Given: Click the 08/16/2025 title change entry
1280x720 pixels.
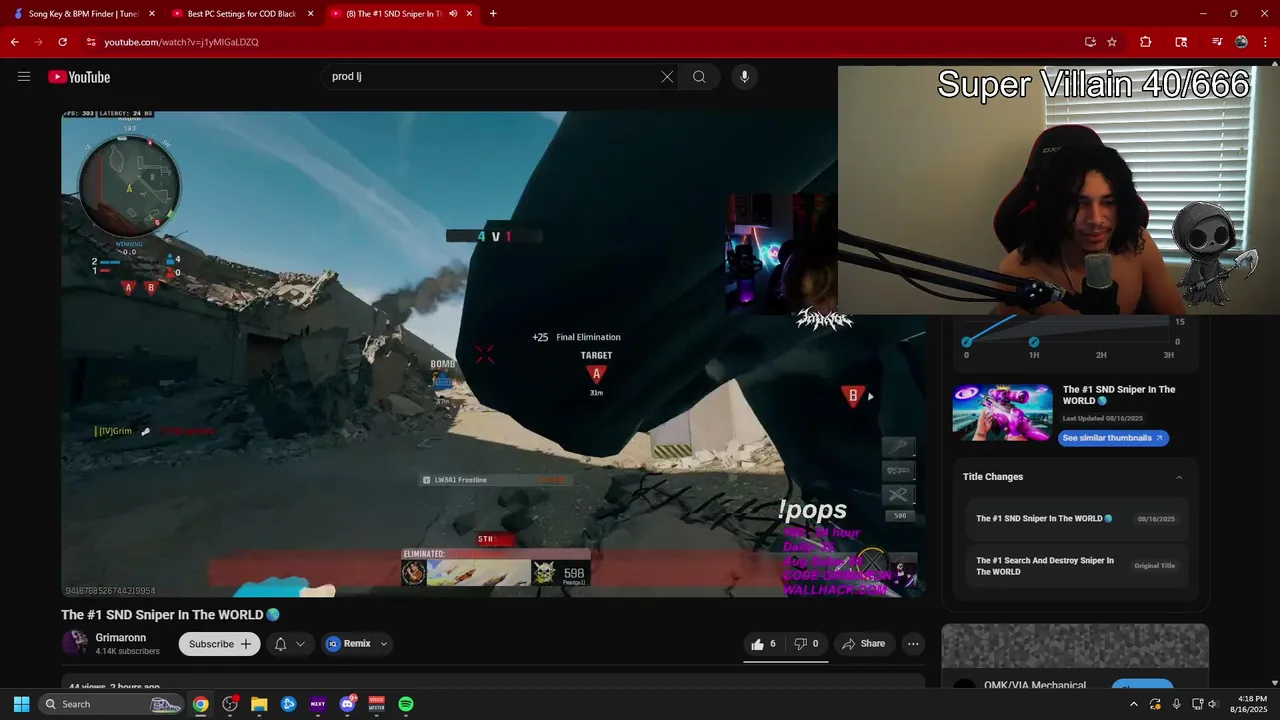Looking at the screenshot, I should pos(1076,519).
